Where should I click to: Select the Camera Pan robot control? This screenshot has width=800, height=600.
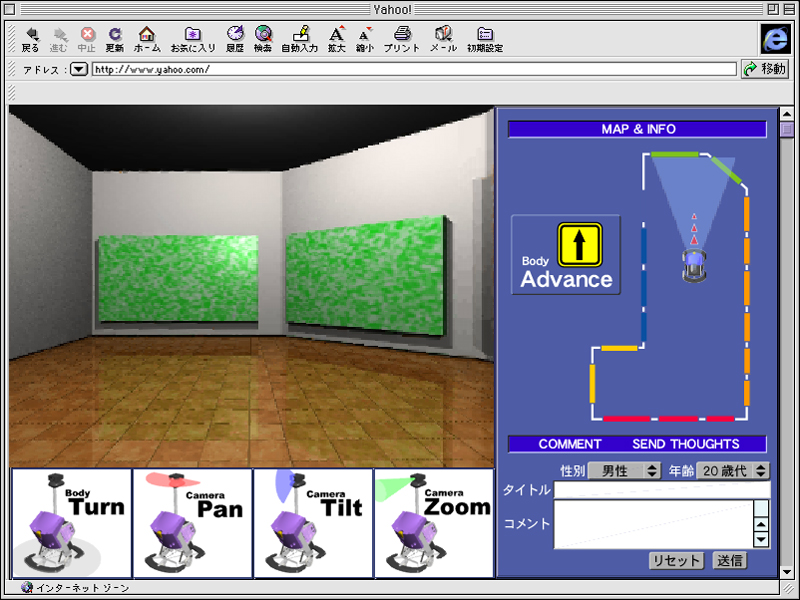[192, 523]
